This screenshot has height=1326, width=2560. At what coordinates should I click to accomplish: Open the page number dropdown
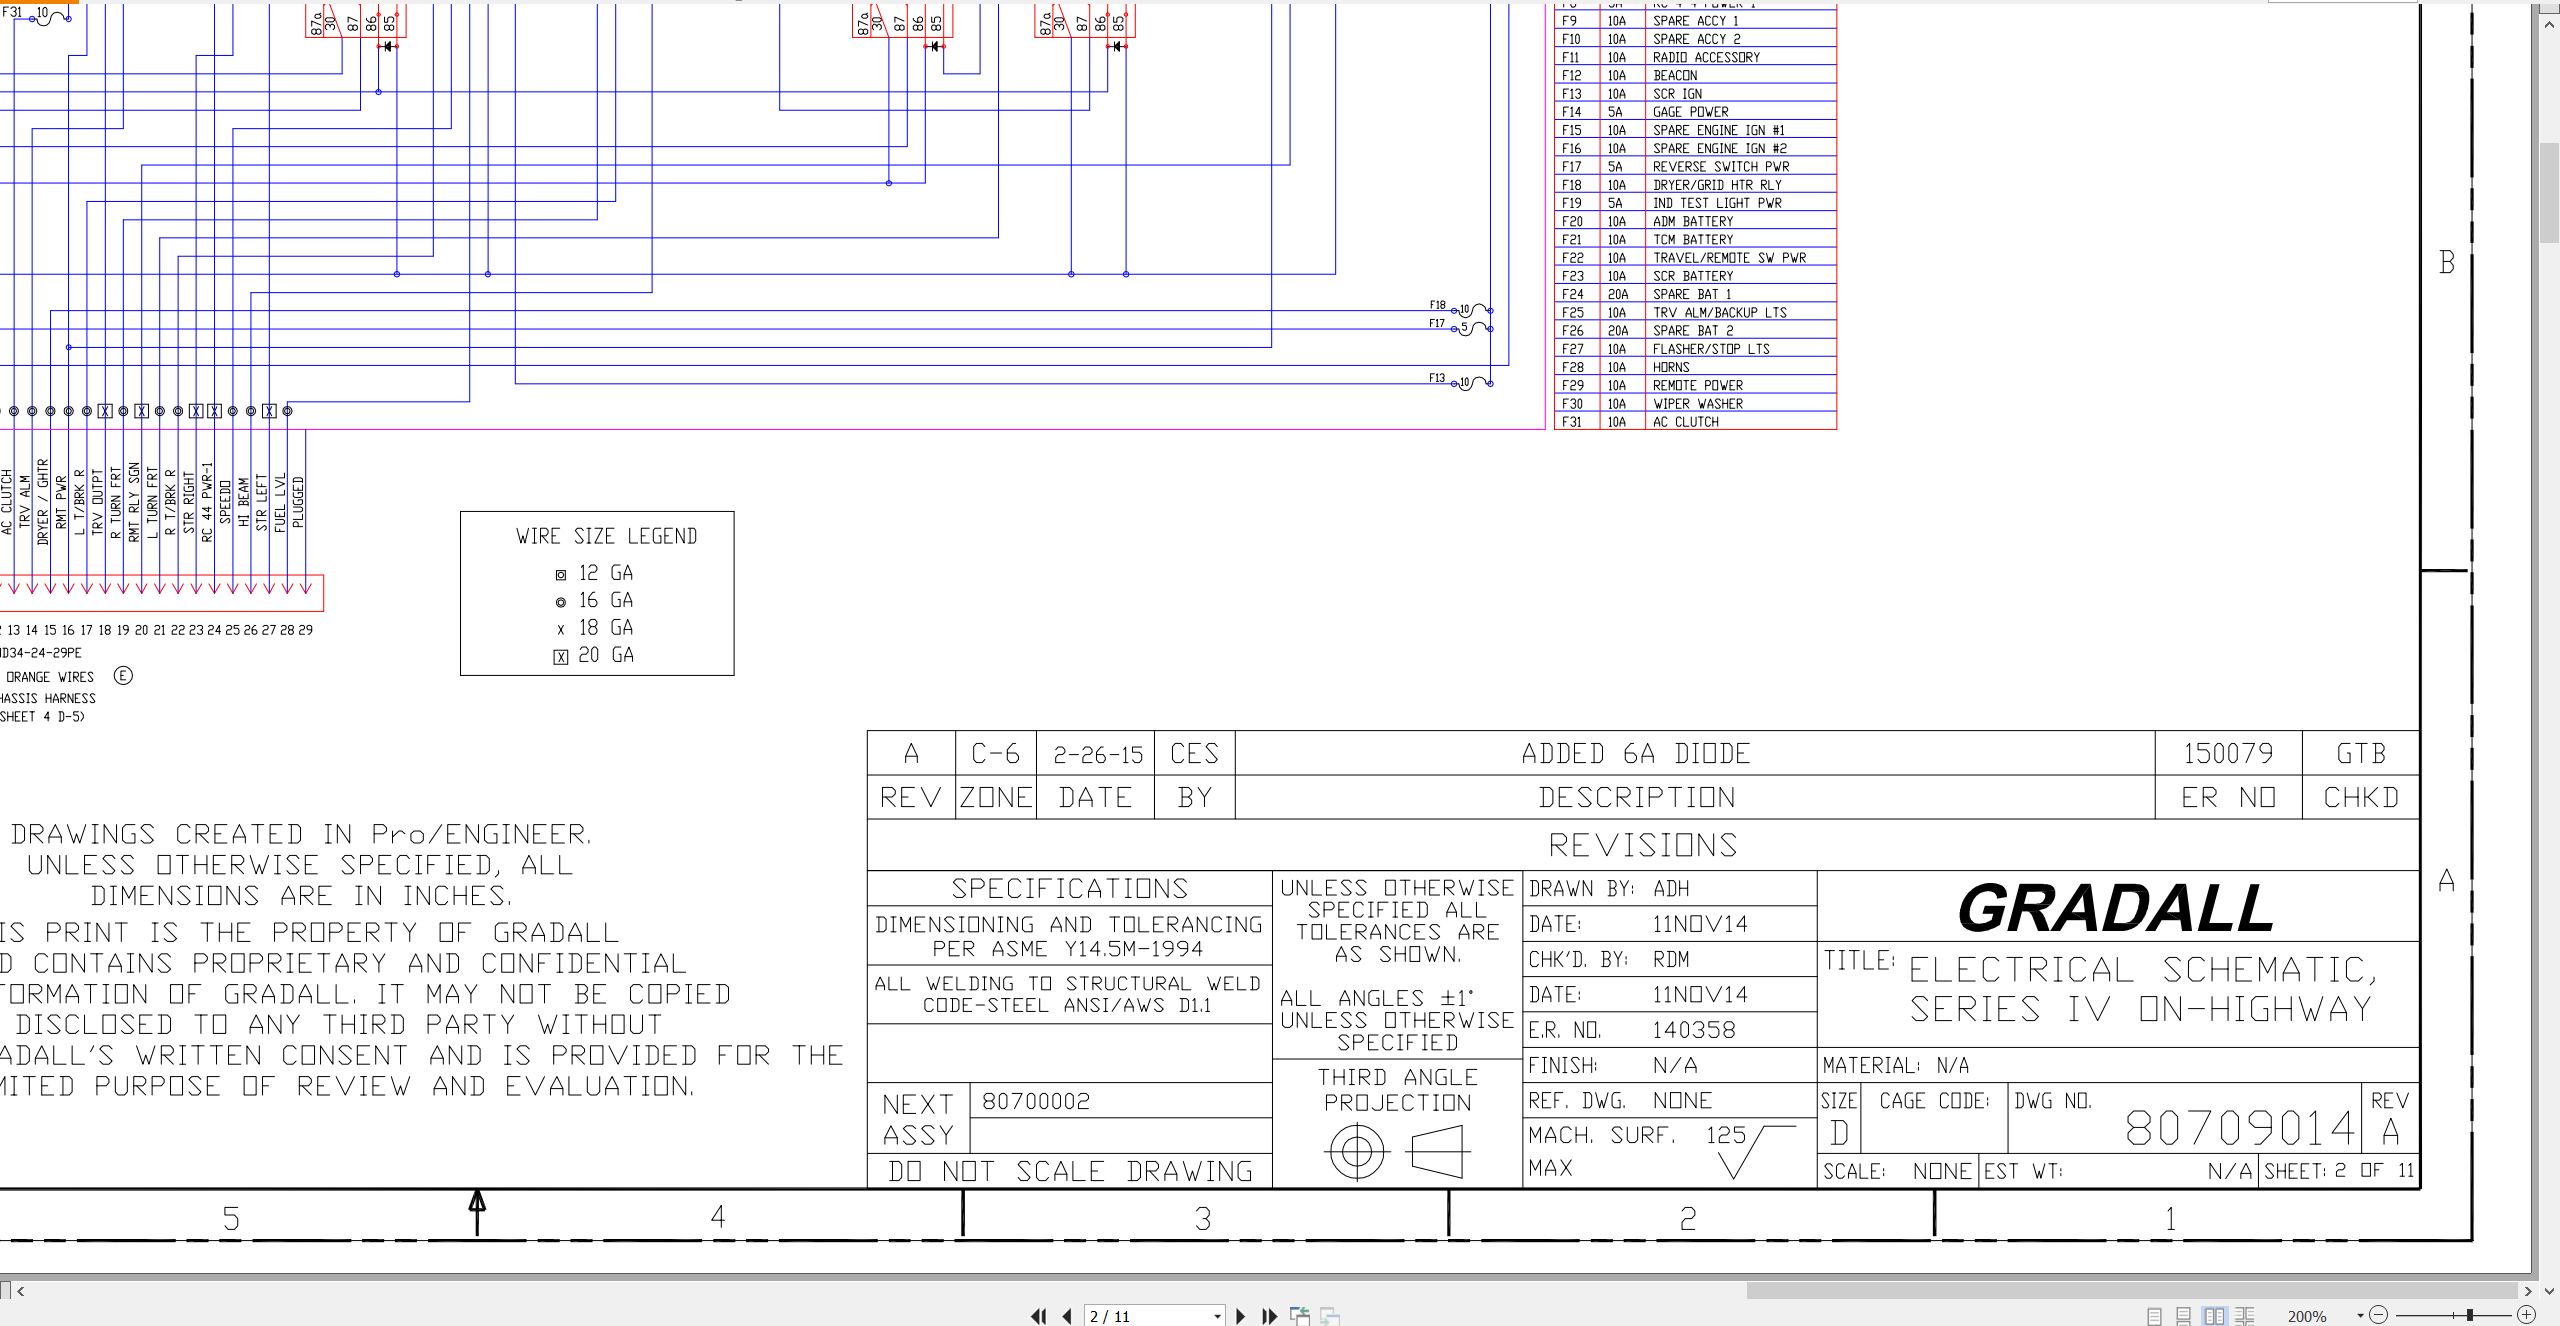(x=1217, y=1316)
